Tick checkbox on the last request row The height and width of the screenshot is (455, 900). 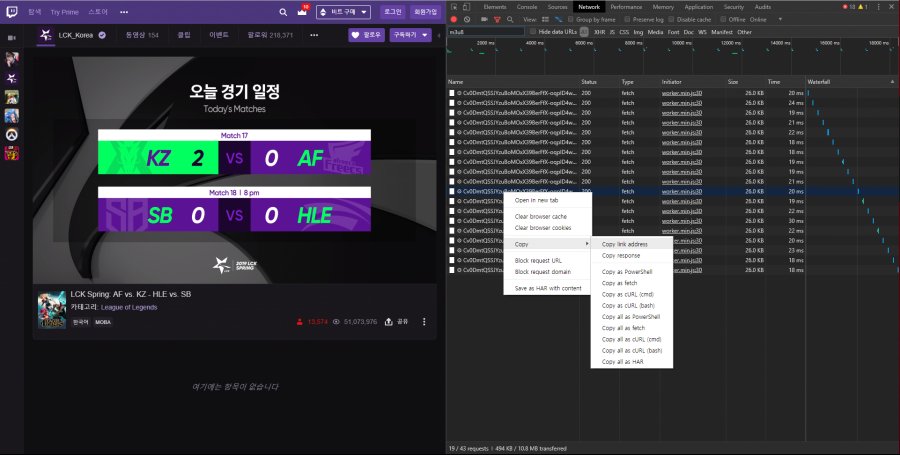[x=452, y=270]
